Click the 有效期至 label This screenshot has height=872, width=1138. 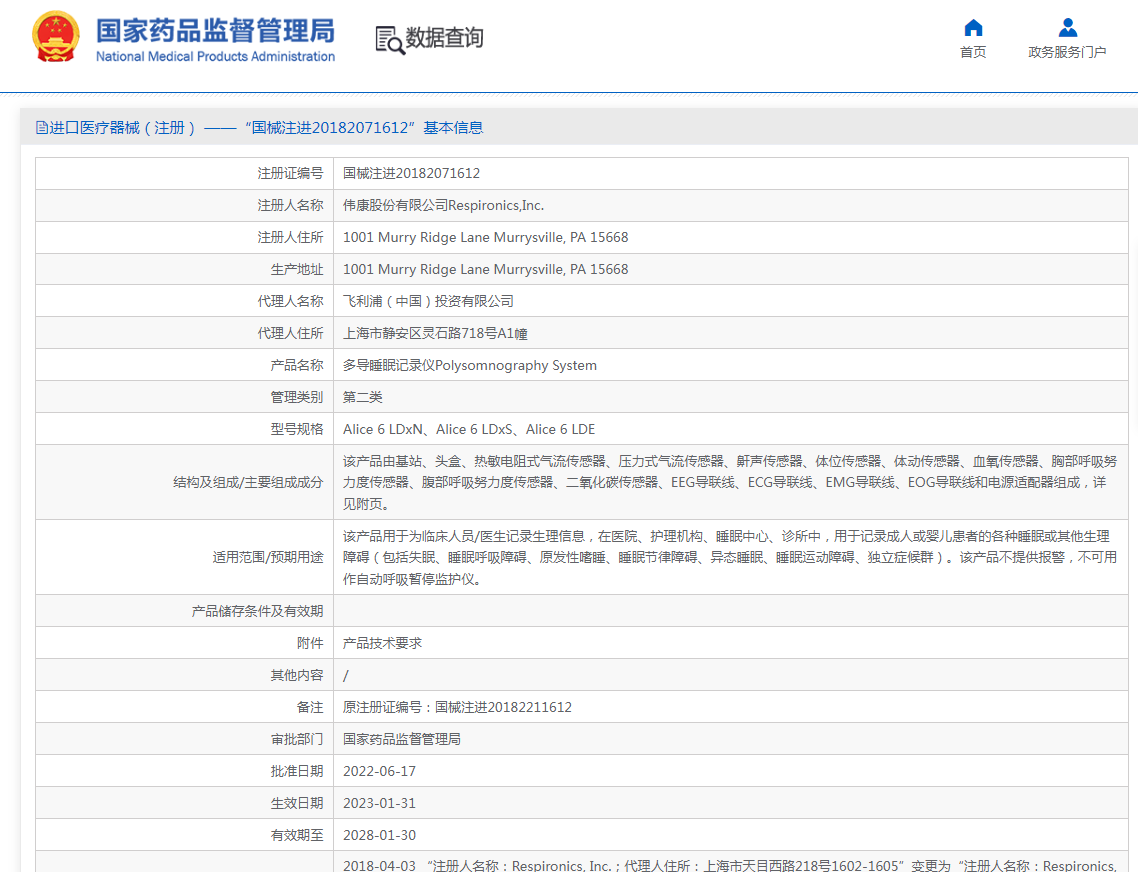pyautogui.click(x=297, y=835)
